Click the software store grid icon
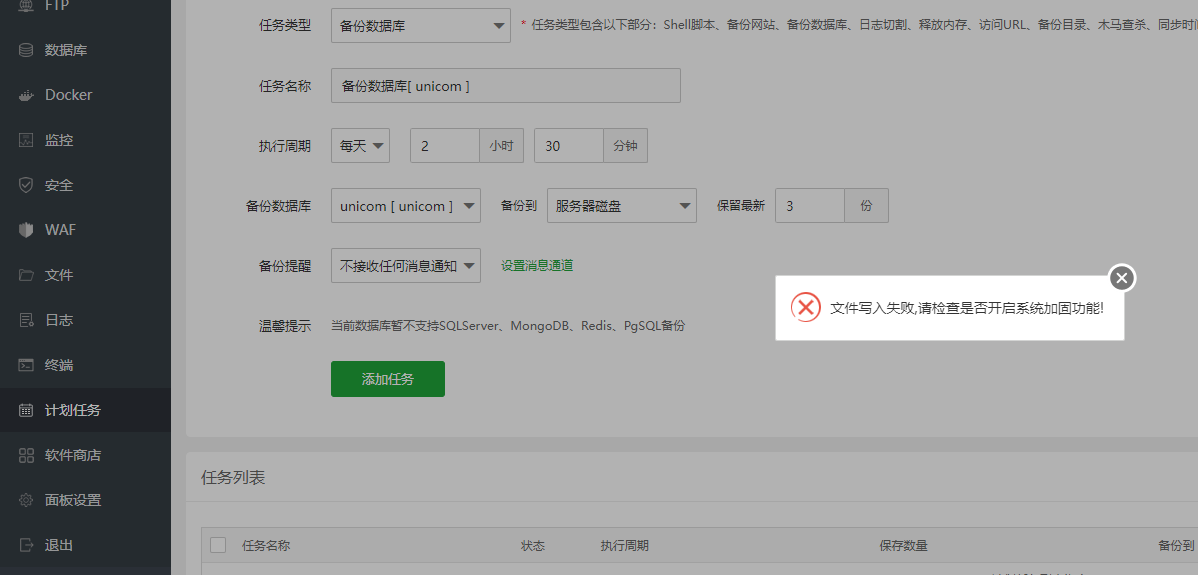Image resolution: width=1198 pixels, height=575 pixels. coord(26,455)
